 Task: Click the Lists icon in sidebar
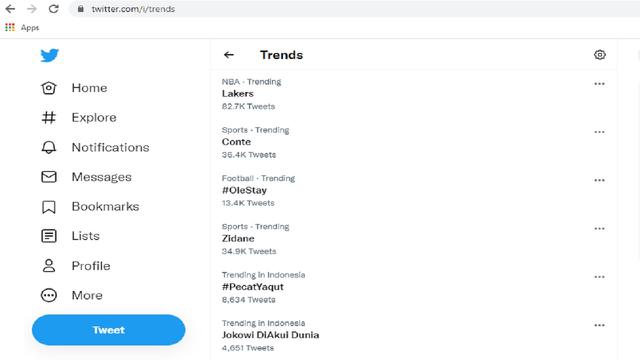click(x=49, y=236)
